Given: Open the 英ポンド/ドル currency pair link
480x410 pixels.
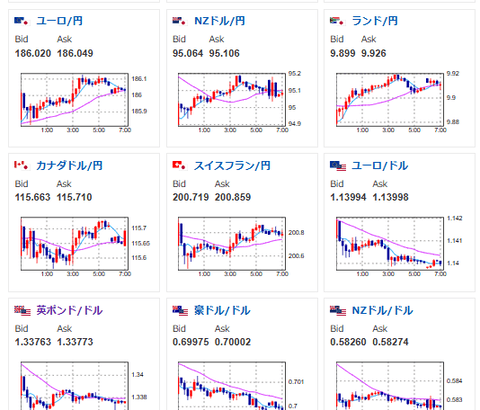Looking at the screenshot, I should (69, 310).
